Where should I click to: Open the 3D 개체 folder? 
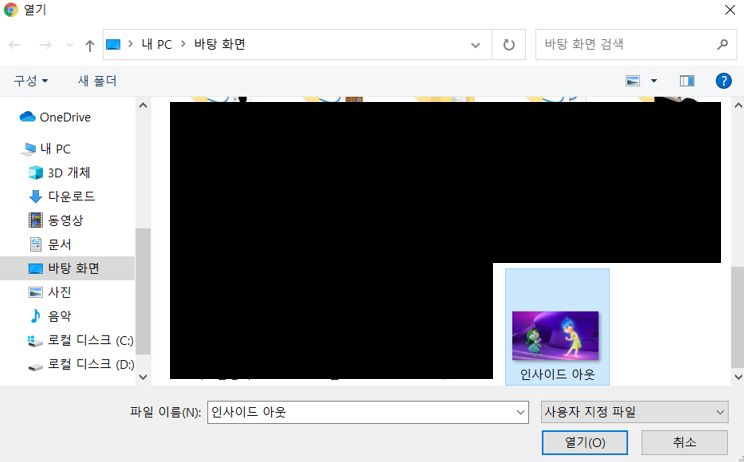pyautogui.click(x=68, y=173)
